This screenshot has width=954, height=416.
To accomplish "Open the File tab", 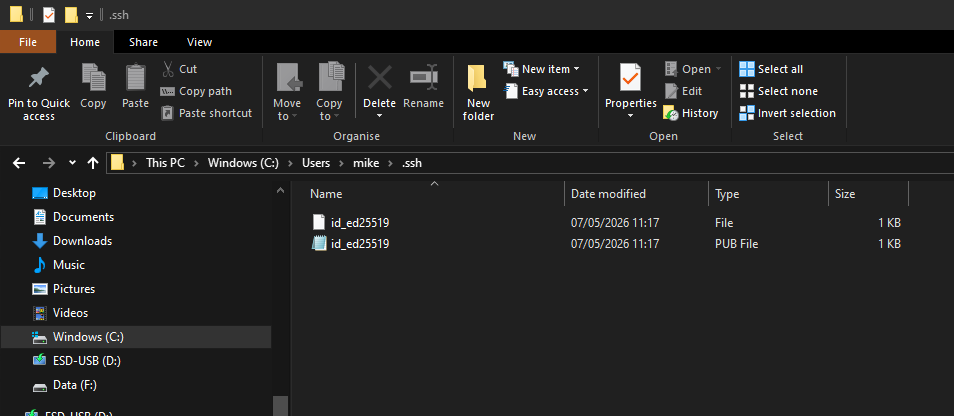I will coord(28,42).
